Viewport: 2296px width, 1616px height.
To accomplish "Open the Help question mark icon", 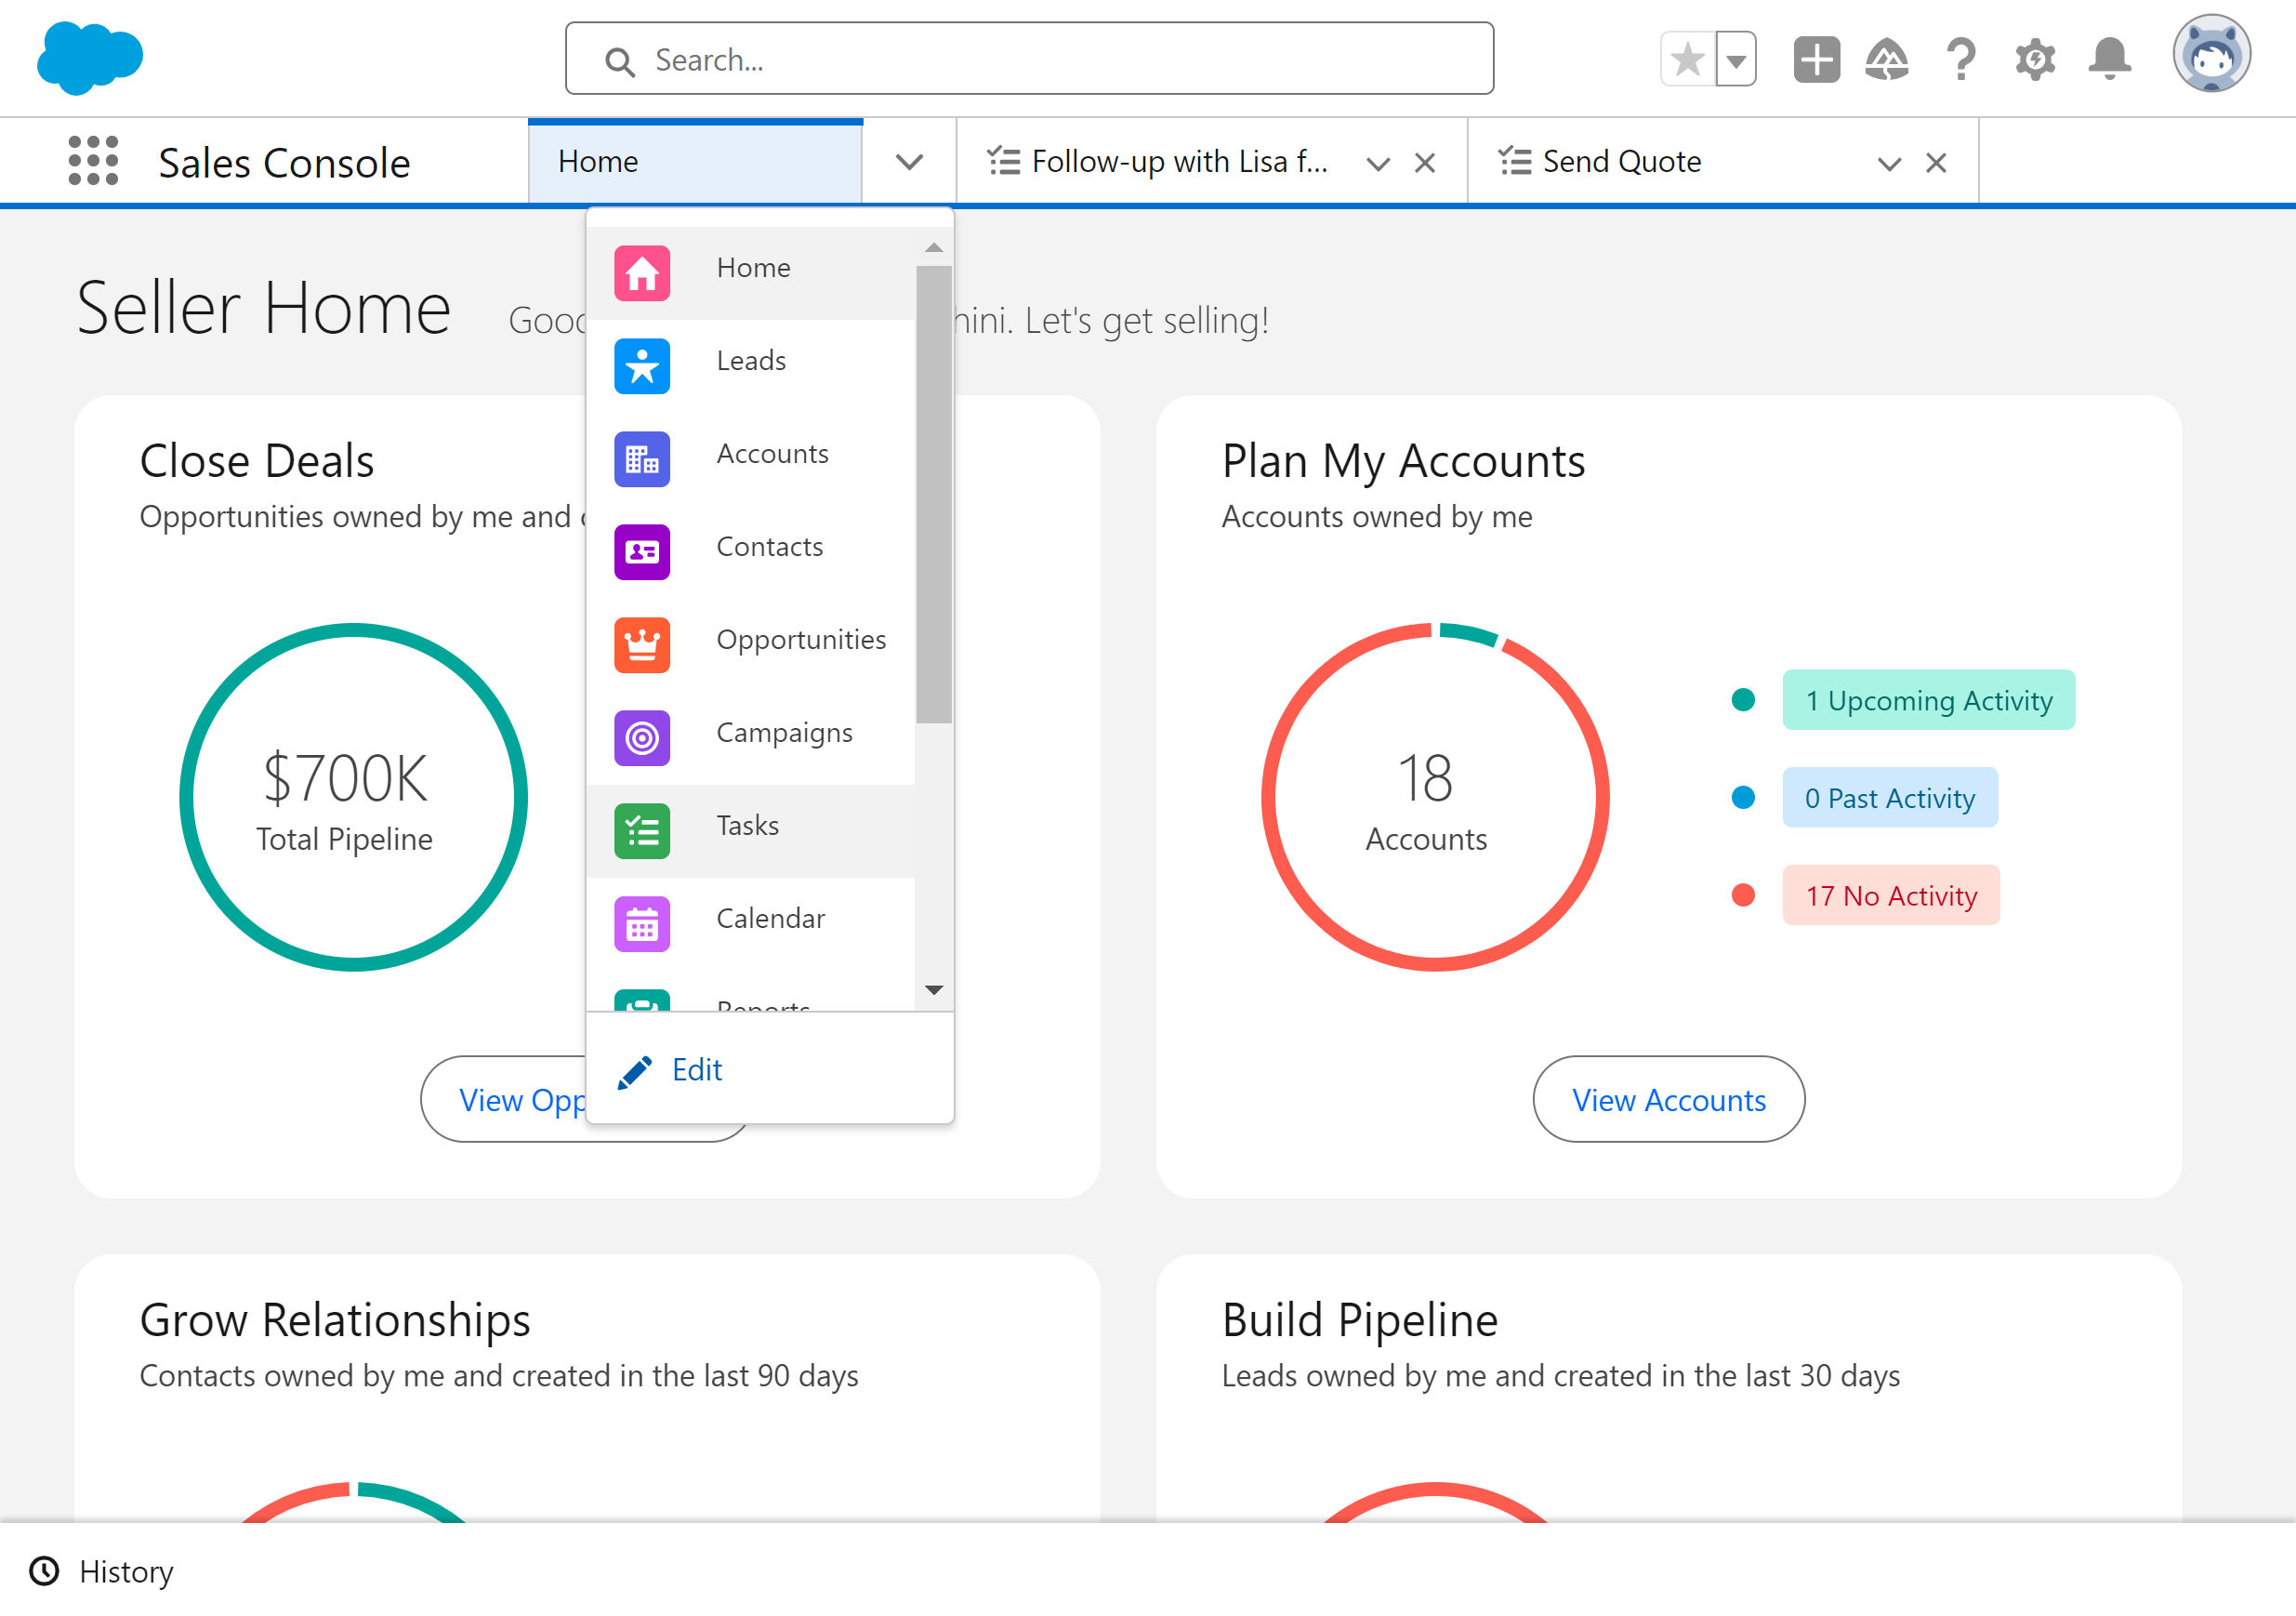I will pyautogui.click(x=1961, y=60).
